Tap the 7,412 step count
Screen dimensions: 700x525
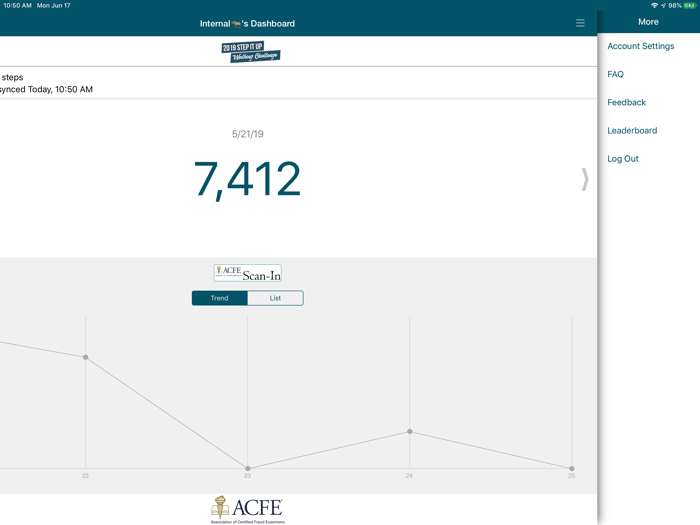point(247,179)
